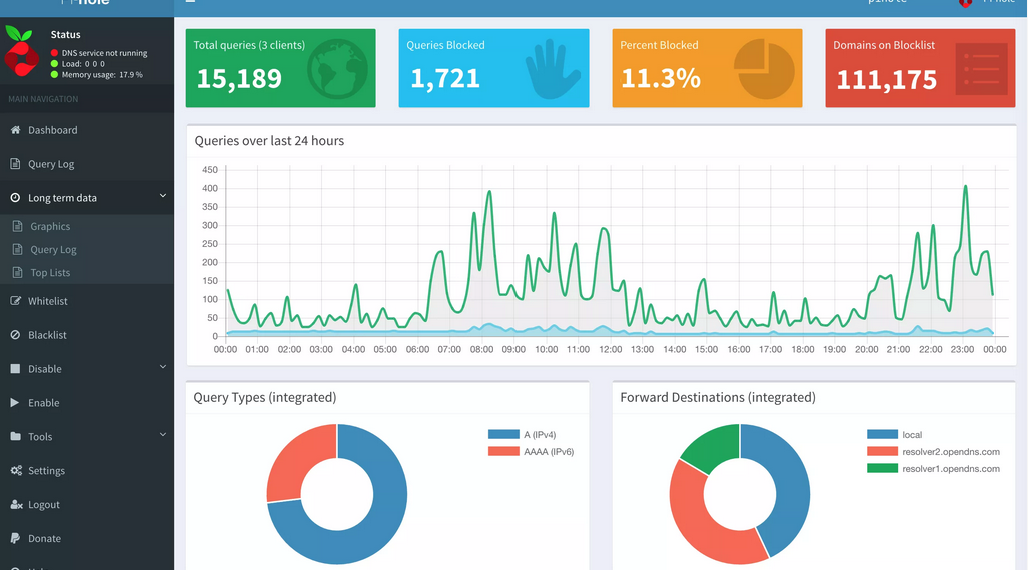Viewport: 1028px width, 570px height.
Task: Click the 23:00 peak on queries graph
Action: (965, 187)
